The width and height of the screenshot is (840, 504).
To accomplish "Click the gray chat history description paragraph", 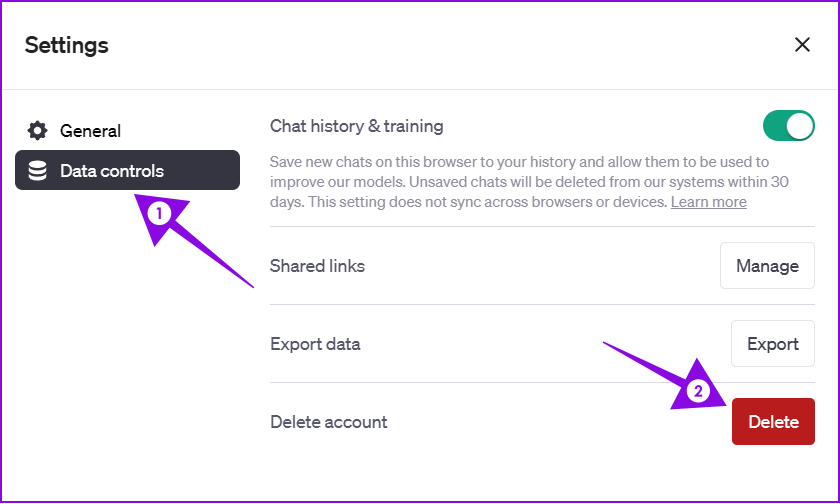I will [529, 182].
